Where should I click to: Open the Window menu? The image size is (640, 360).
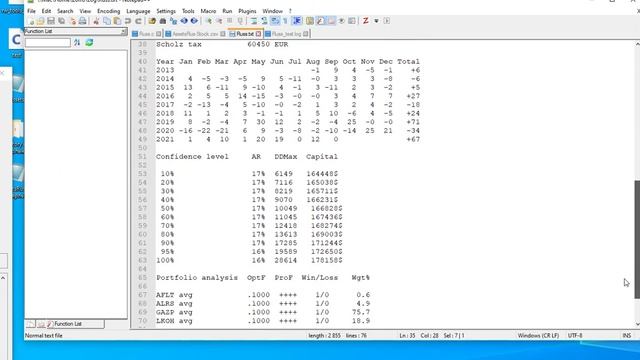(x=272, y=11)
